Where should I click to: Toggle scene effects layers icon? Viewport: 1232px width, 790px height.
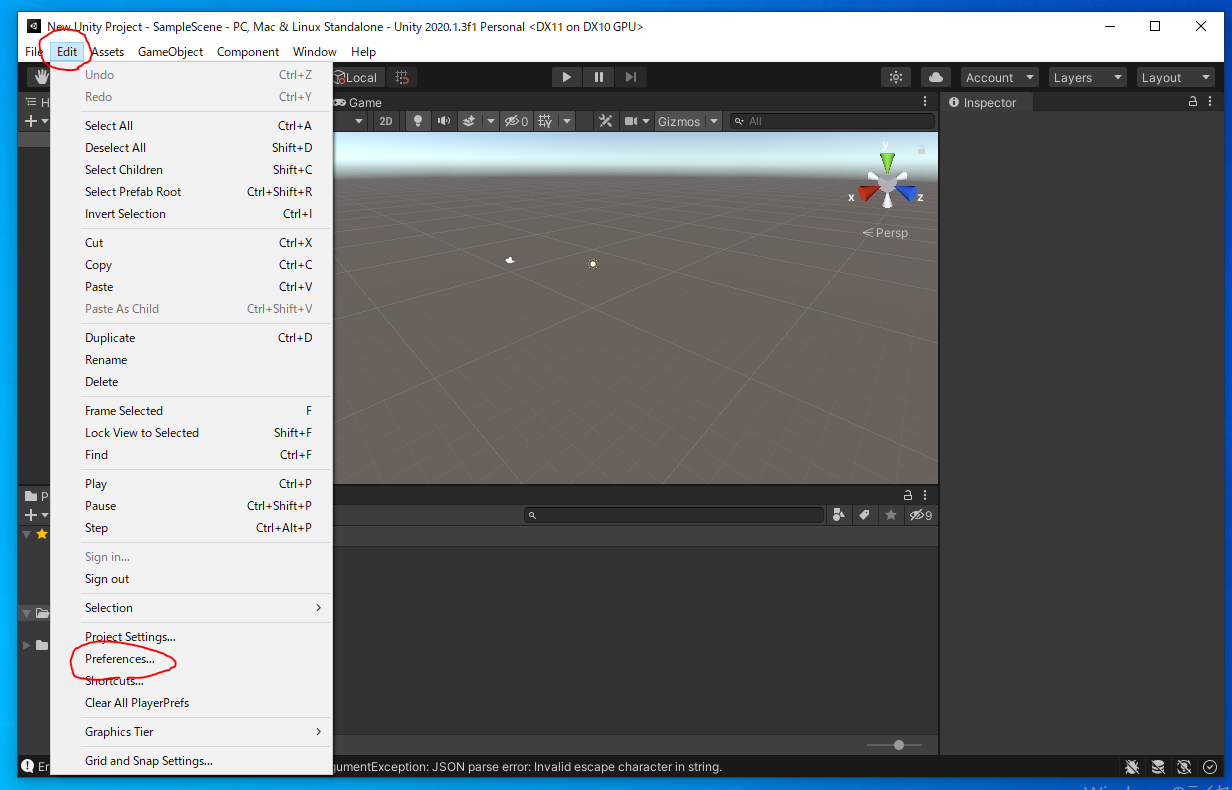pyautogui.click(x=469, y=121)
